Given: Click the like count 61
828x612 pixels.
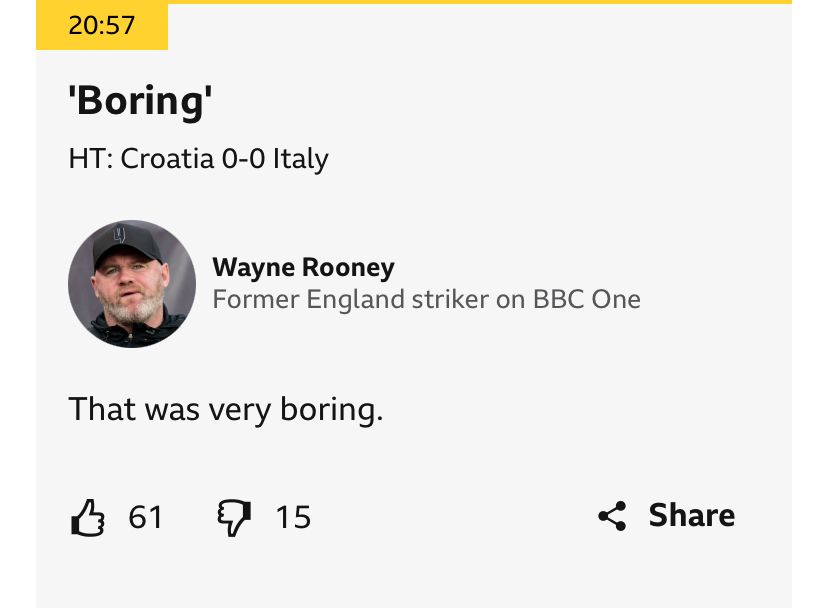Looking at the screenshot, I should pyautogui.click(x=145, y=517).
